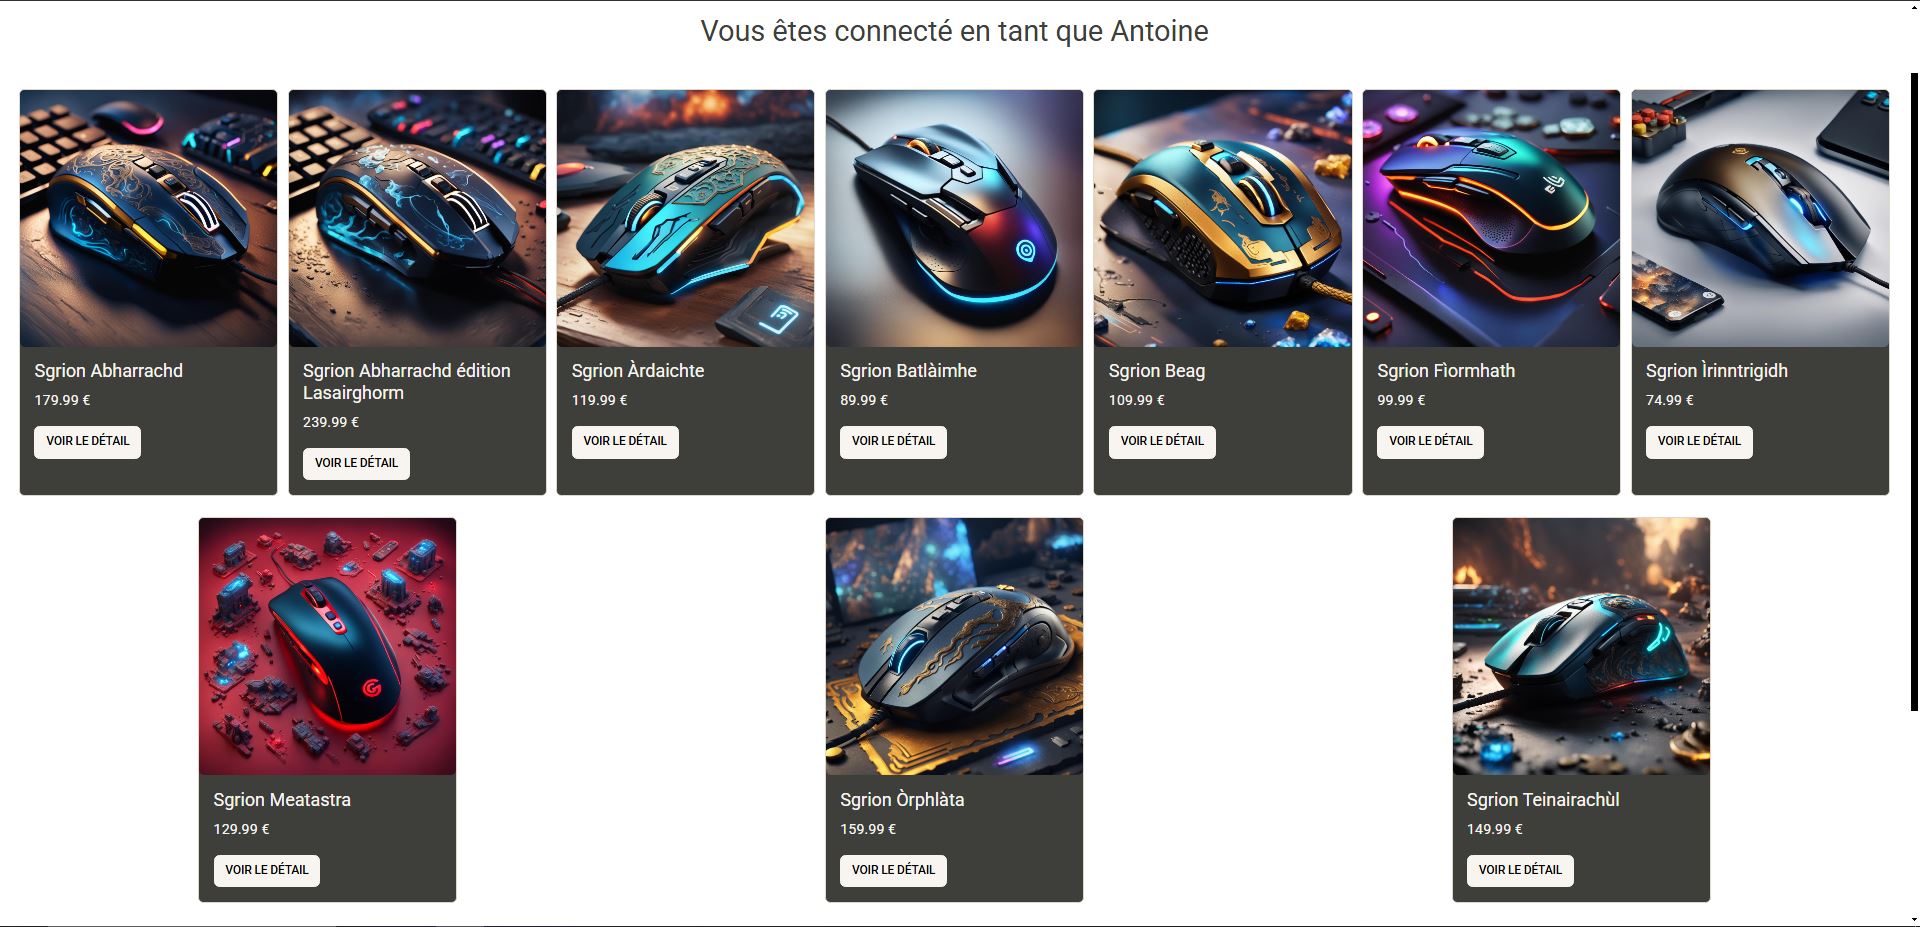Click the vertical page scrollbar
This screenshot has width=1920, height=927.
tap(1914, 392)
